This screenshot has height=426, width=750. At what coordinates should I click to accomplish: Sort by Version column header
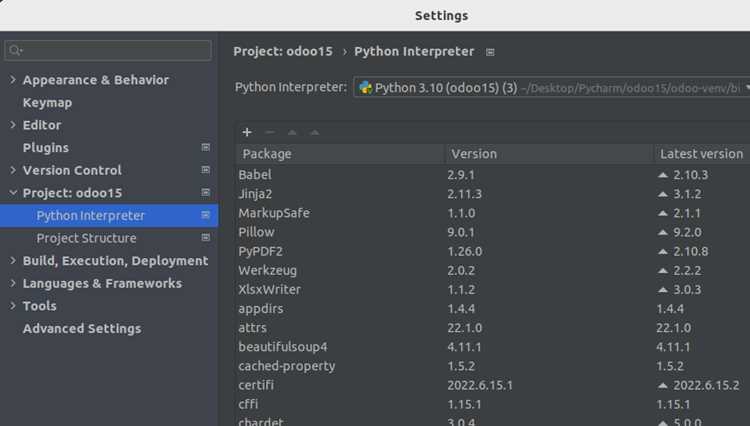pos(550,154)
